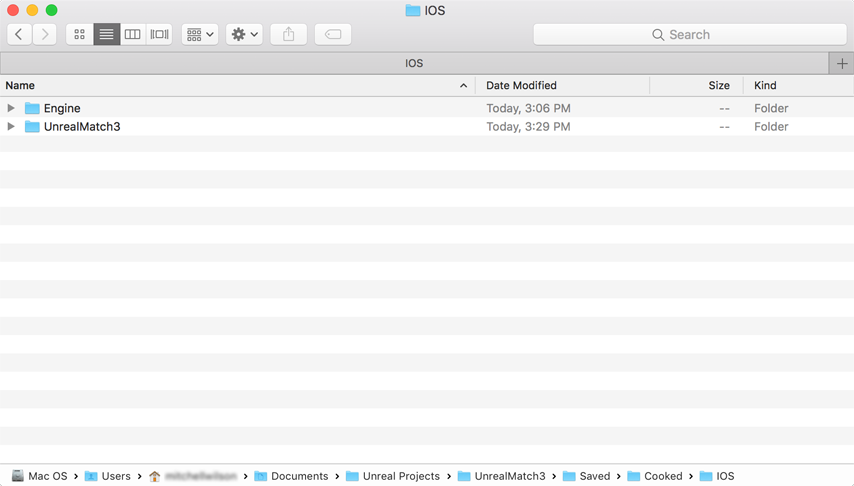
Task: Open the gear action menu
Action: [x=245, y=34]
